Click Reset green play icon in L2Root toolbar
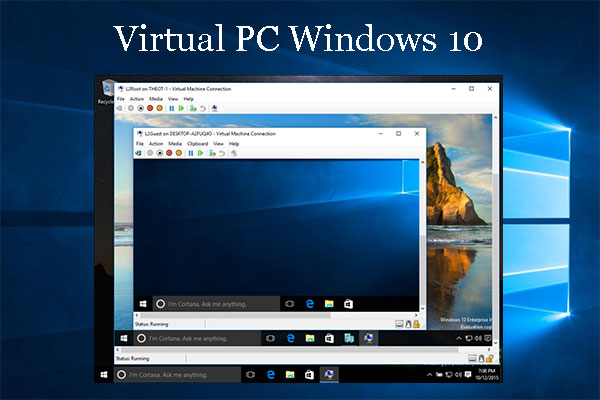This screenshot has width=600, height=400. tap(181, 108)
